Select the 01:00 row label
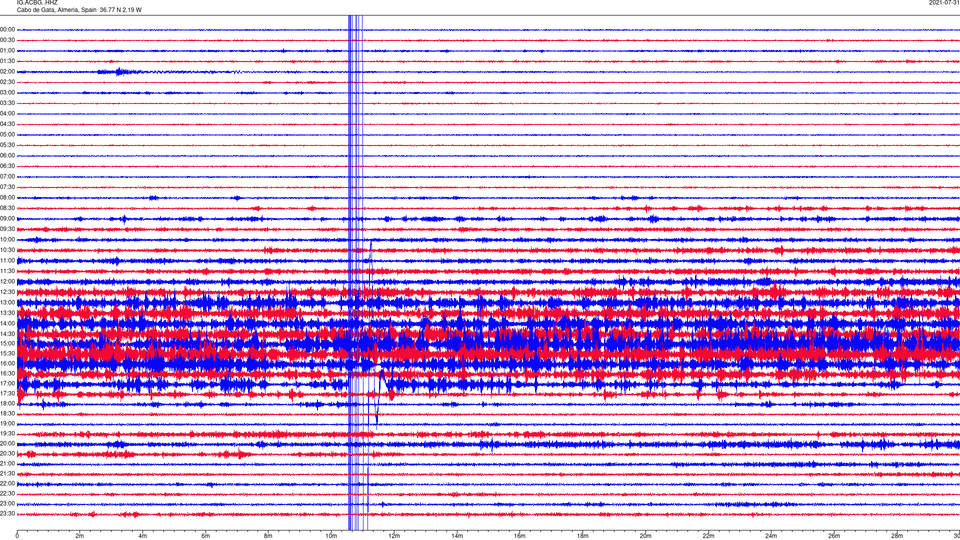 (7, 50)
